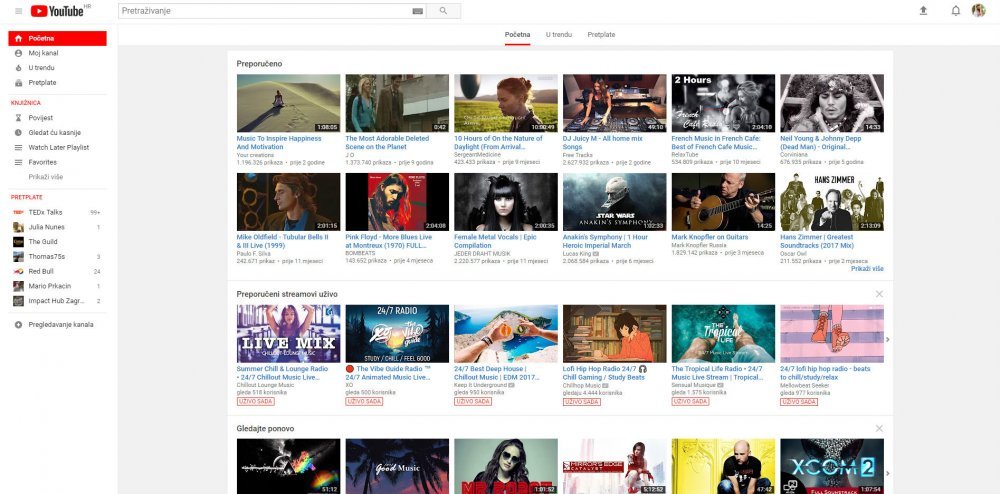Open The Guild channel avatar
This screenshot has height=494, width=1000.
[18, 242]
